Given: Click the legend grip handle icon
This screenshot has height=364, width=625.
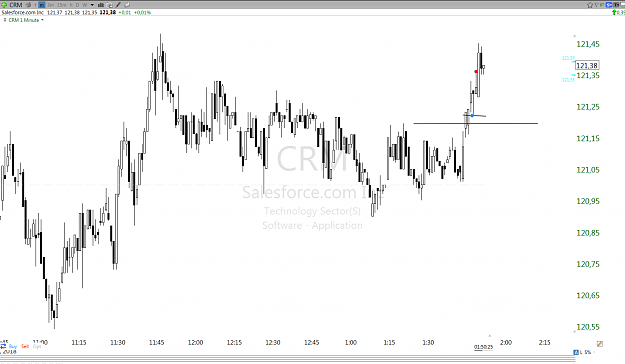Looking at the screenshot, I should click(5, 20).
